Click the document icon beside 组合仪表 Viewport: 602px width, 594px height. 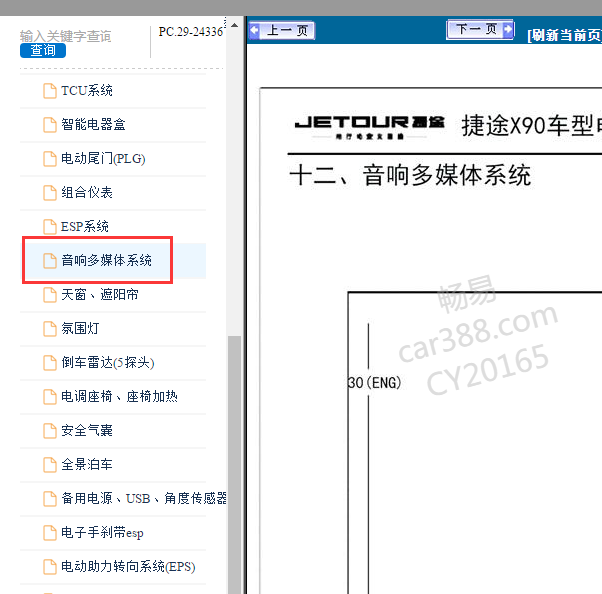click(50, 193)
